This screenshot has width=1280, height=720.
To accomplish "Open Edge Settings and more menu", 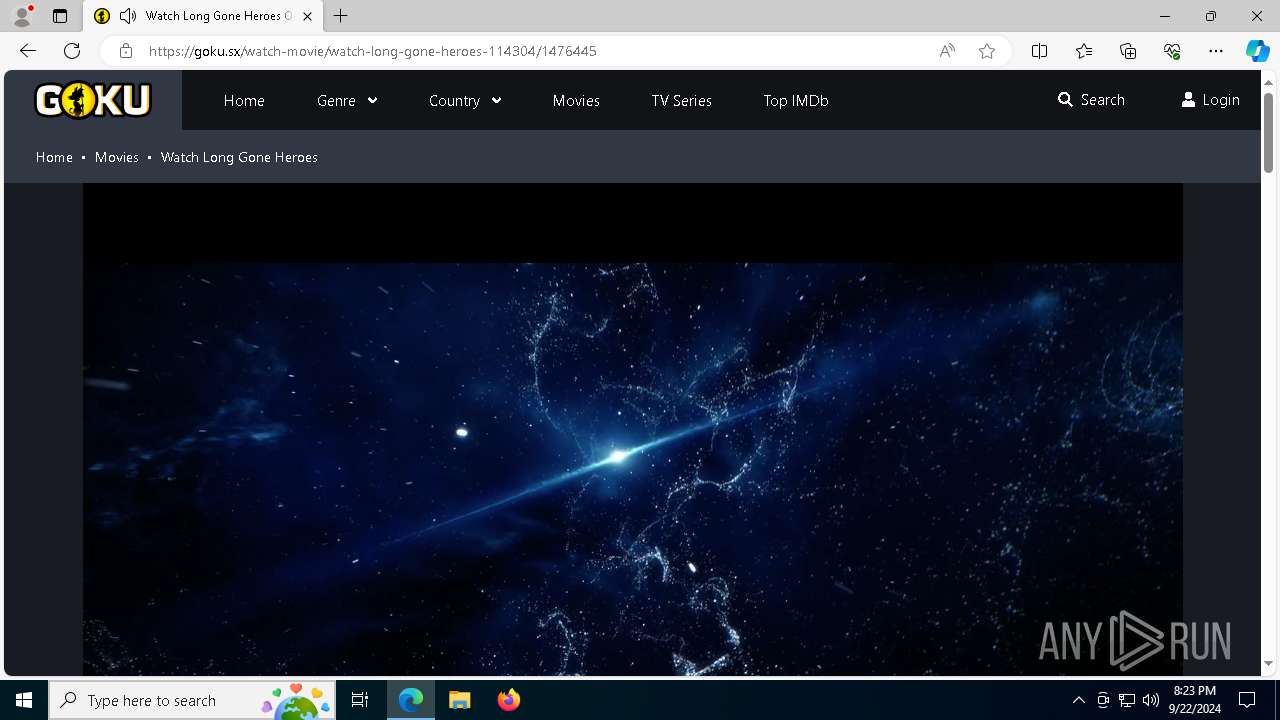I will point(1216,51).
